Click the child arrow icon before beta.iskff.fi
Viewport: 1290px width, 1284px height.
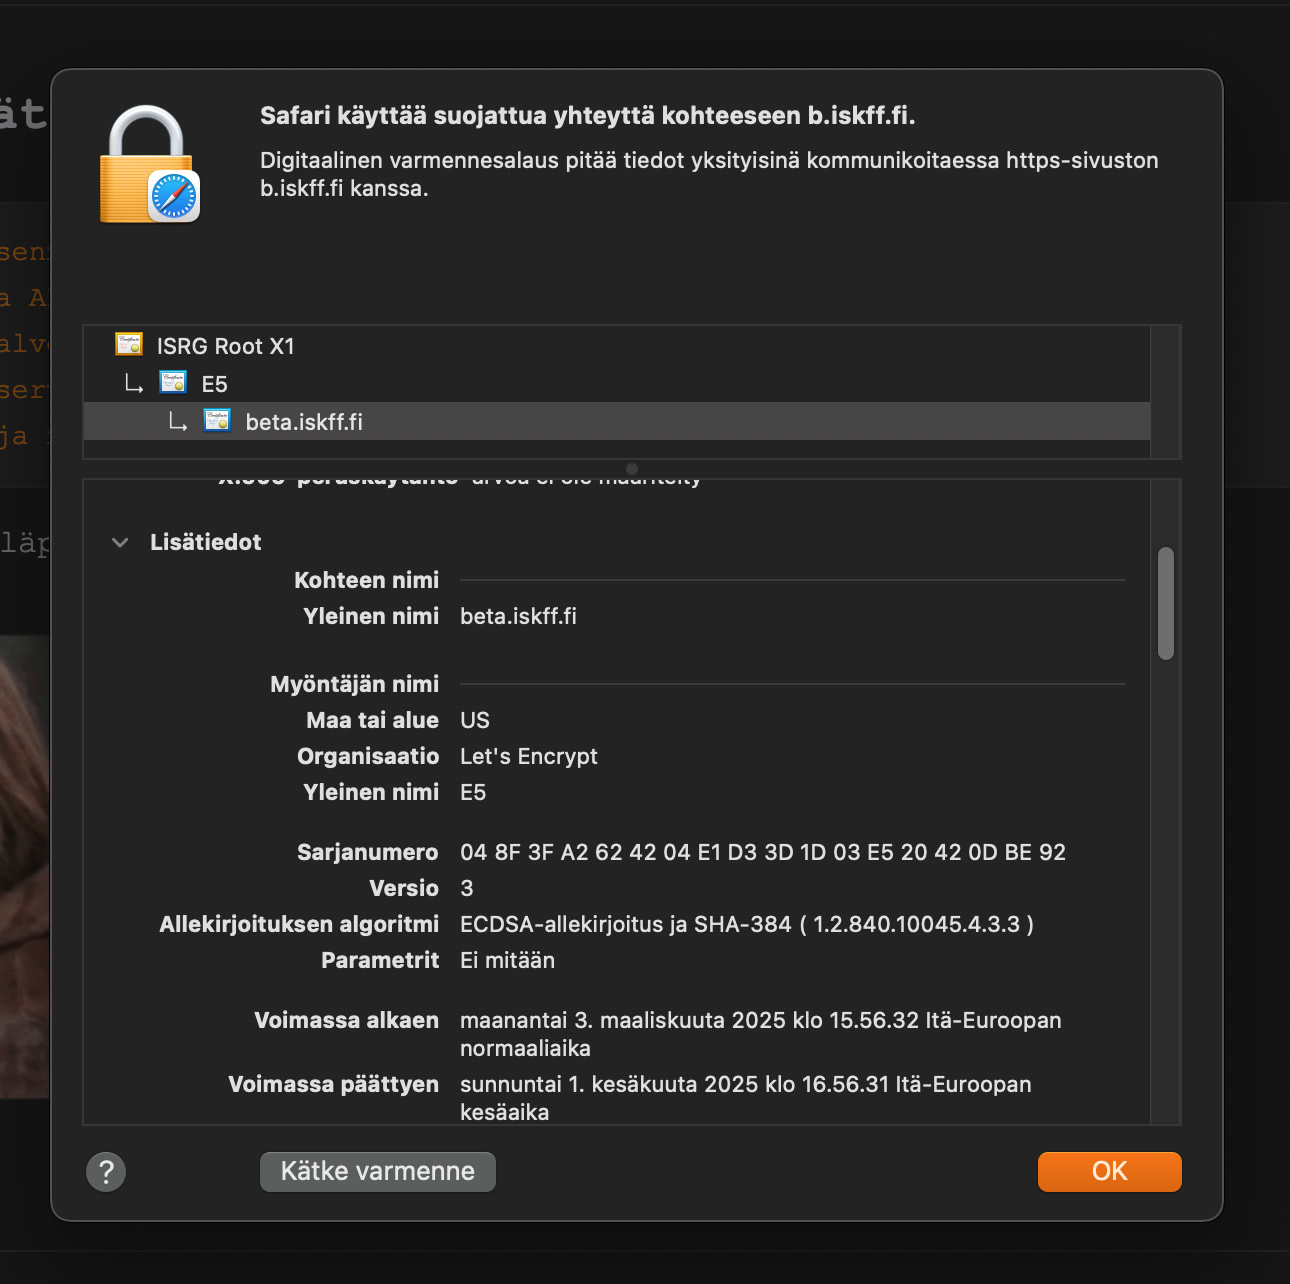coord(178,421)
